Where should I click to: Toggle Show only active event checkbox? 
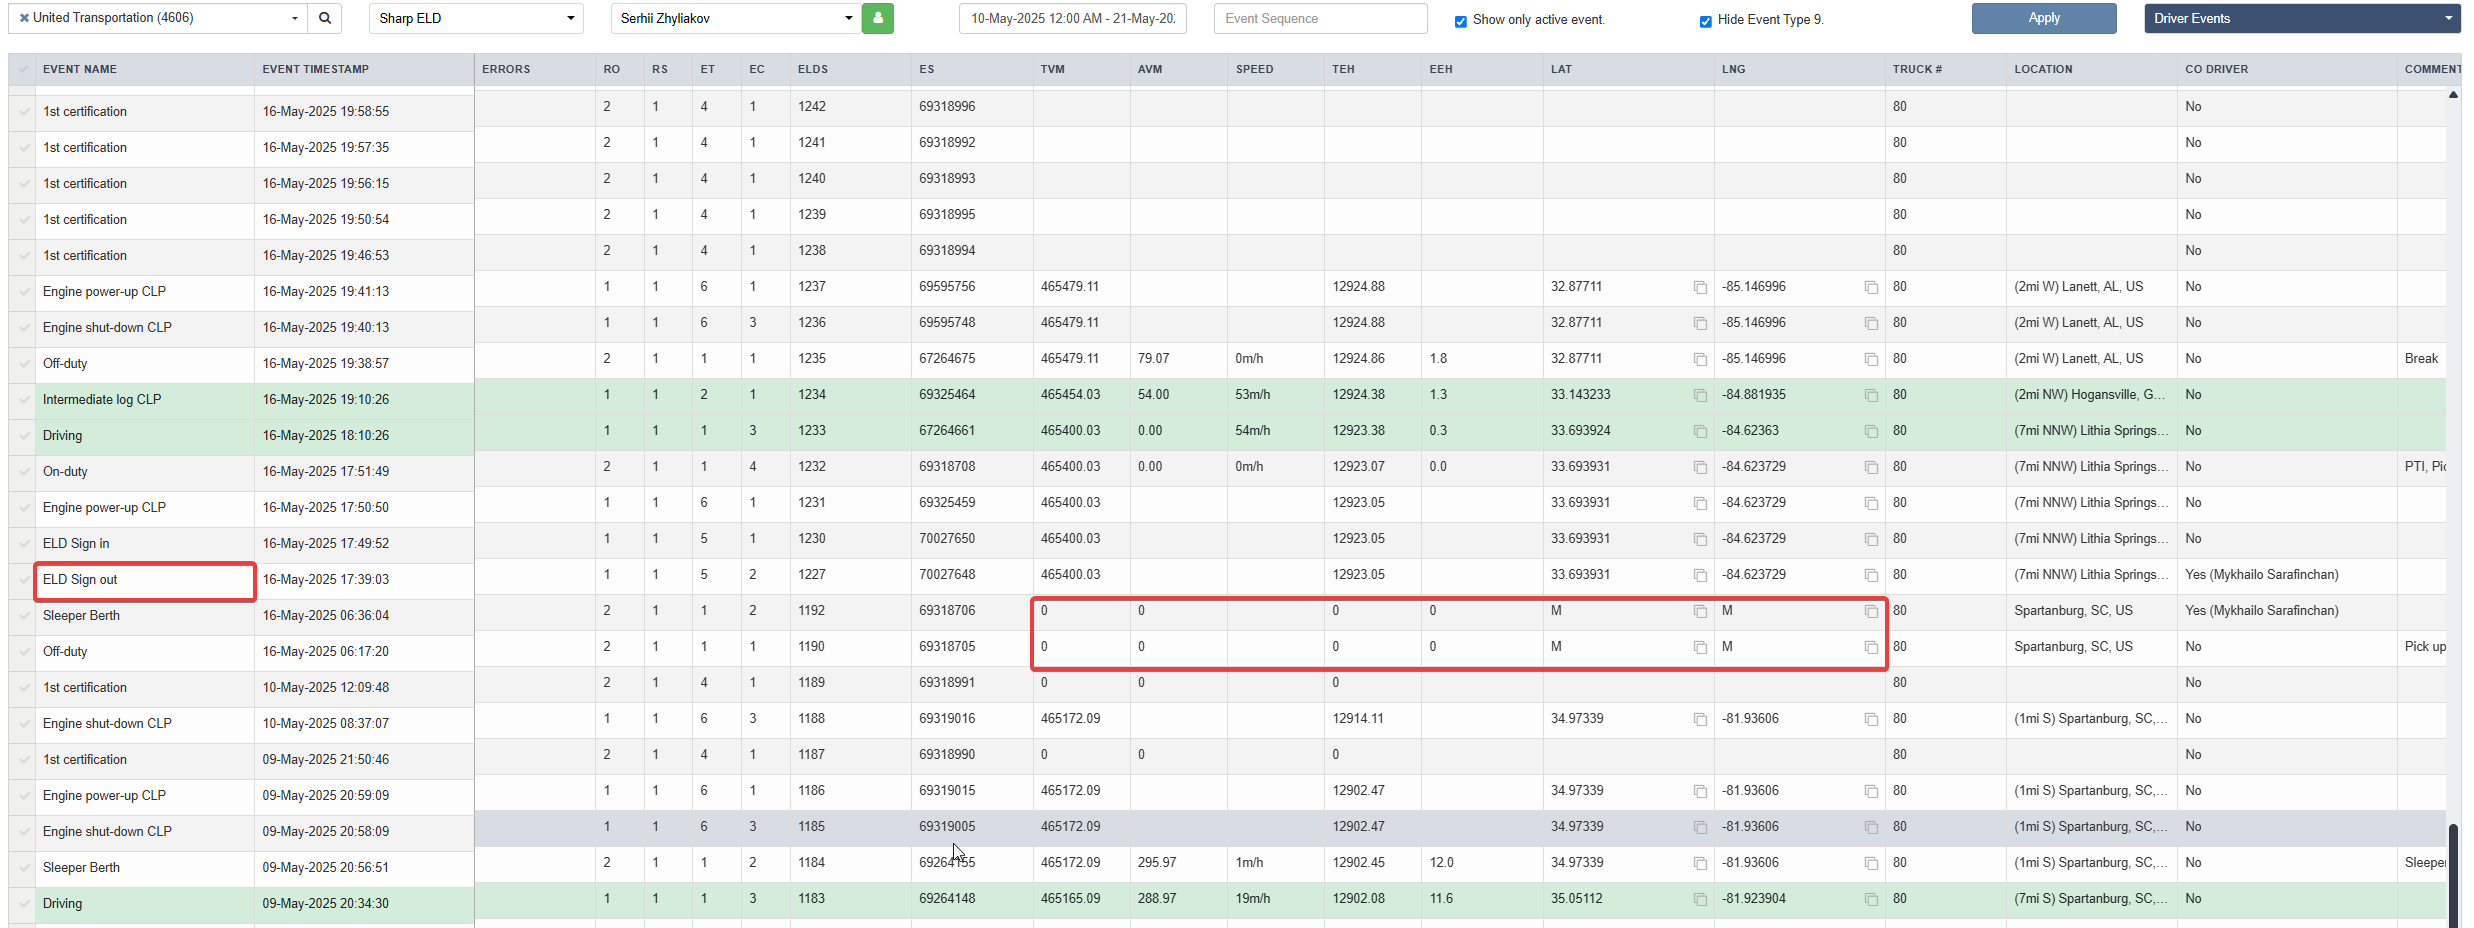pos(1461,21)
